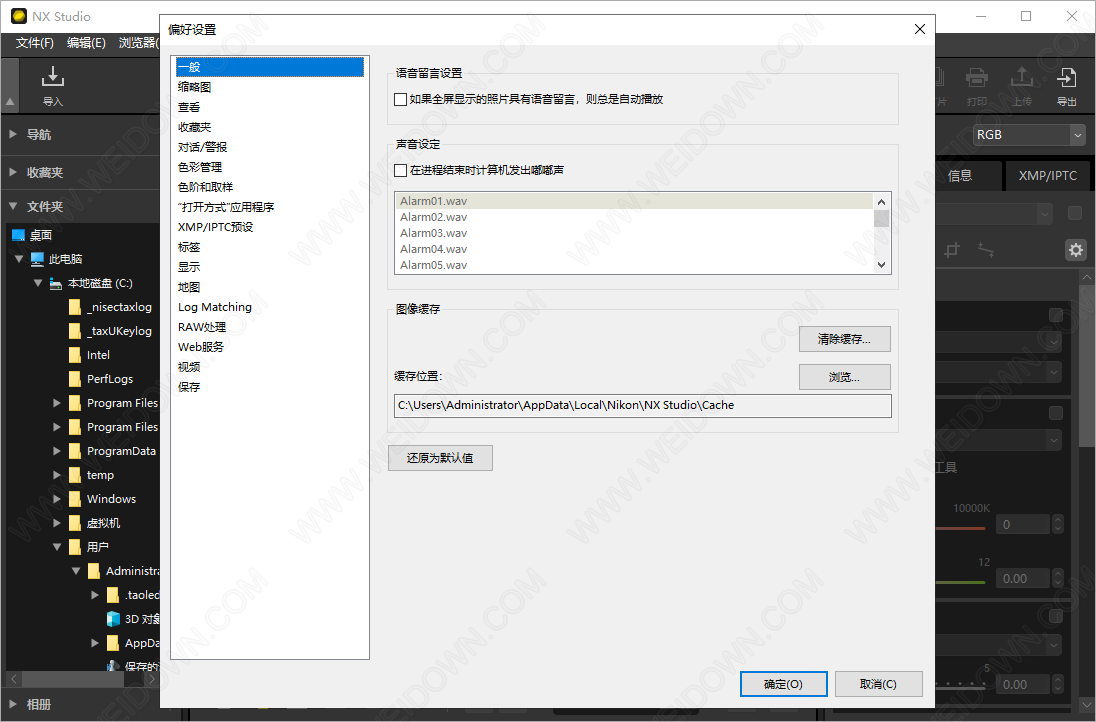The width and height of the screenshot is (1096, 722).
Task: Click the 还原为默认值 button
Action: pyautogui.click(x=440, y=458)
